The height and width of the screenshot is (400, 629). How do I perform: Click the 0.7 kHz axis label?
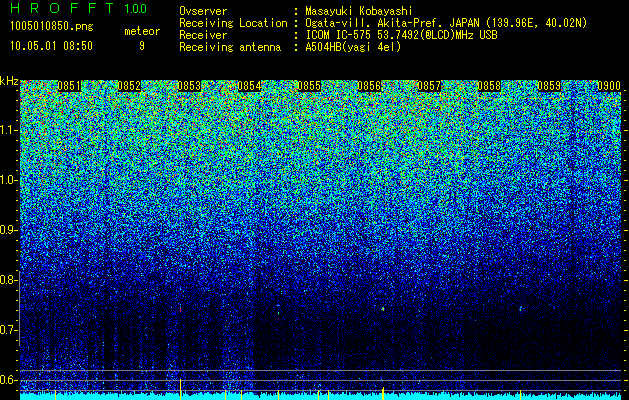click(x=8, y=330)
